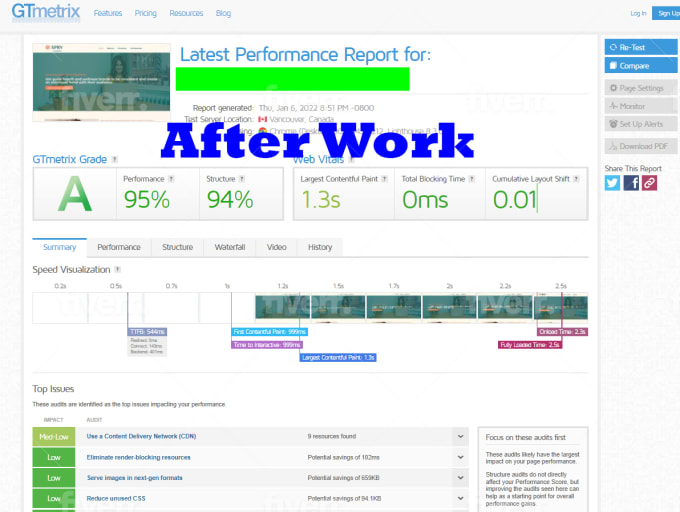Click the Canada flag icon
This screenshot has height=512, width=680.
pyautogui.click(x=262, y=119)
